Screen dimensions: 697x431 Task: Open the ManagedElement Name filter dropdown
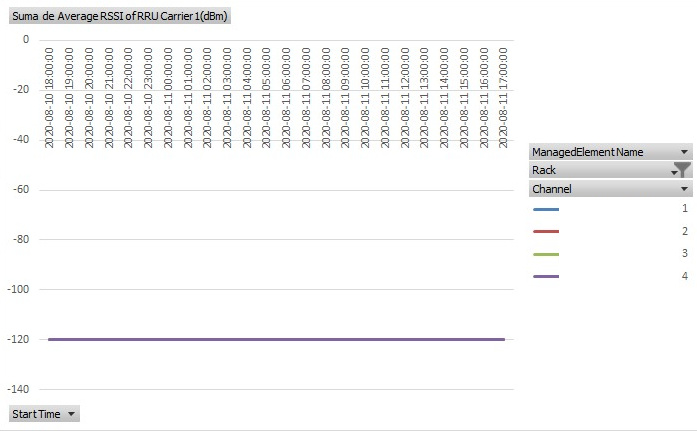(x=684, y=152)
